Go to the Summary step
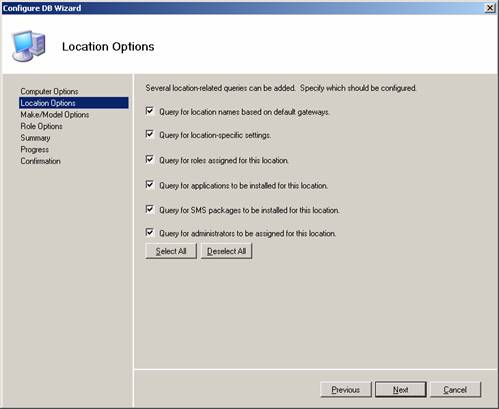This screenshot has width=499, height=409. click(35, 138)
